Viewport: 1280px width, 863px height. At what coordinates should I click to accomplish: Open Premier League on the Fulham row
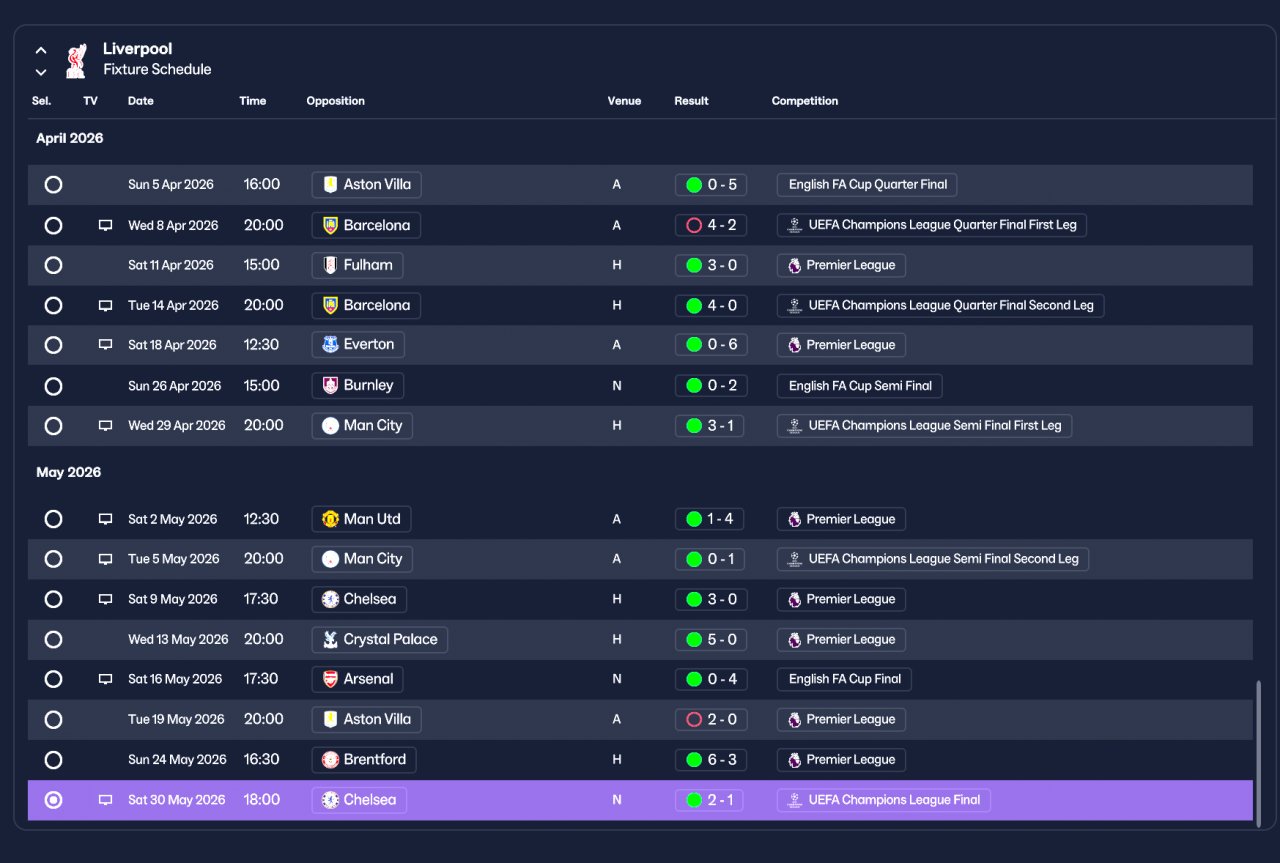[x=842, y=265]
